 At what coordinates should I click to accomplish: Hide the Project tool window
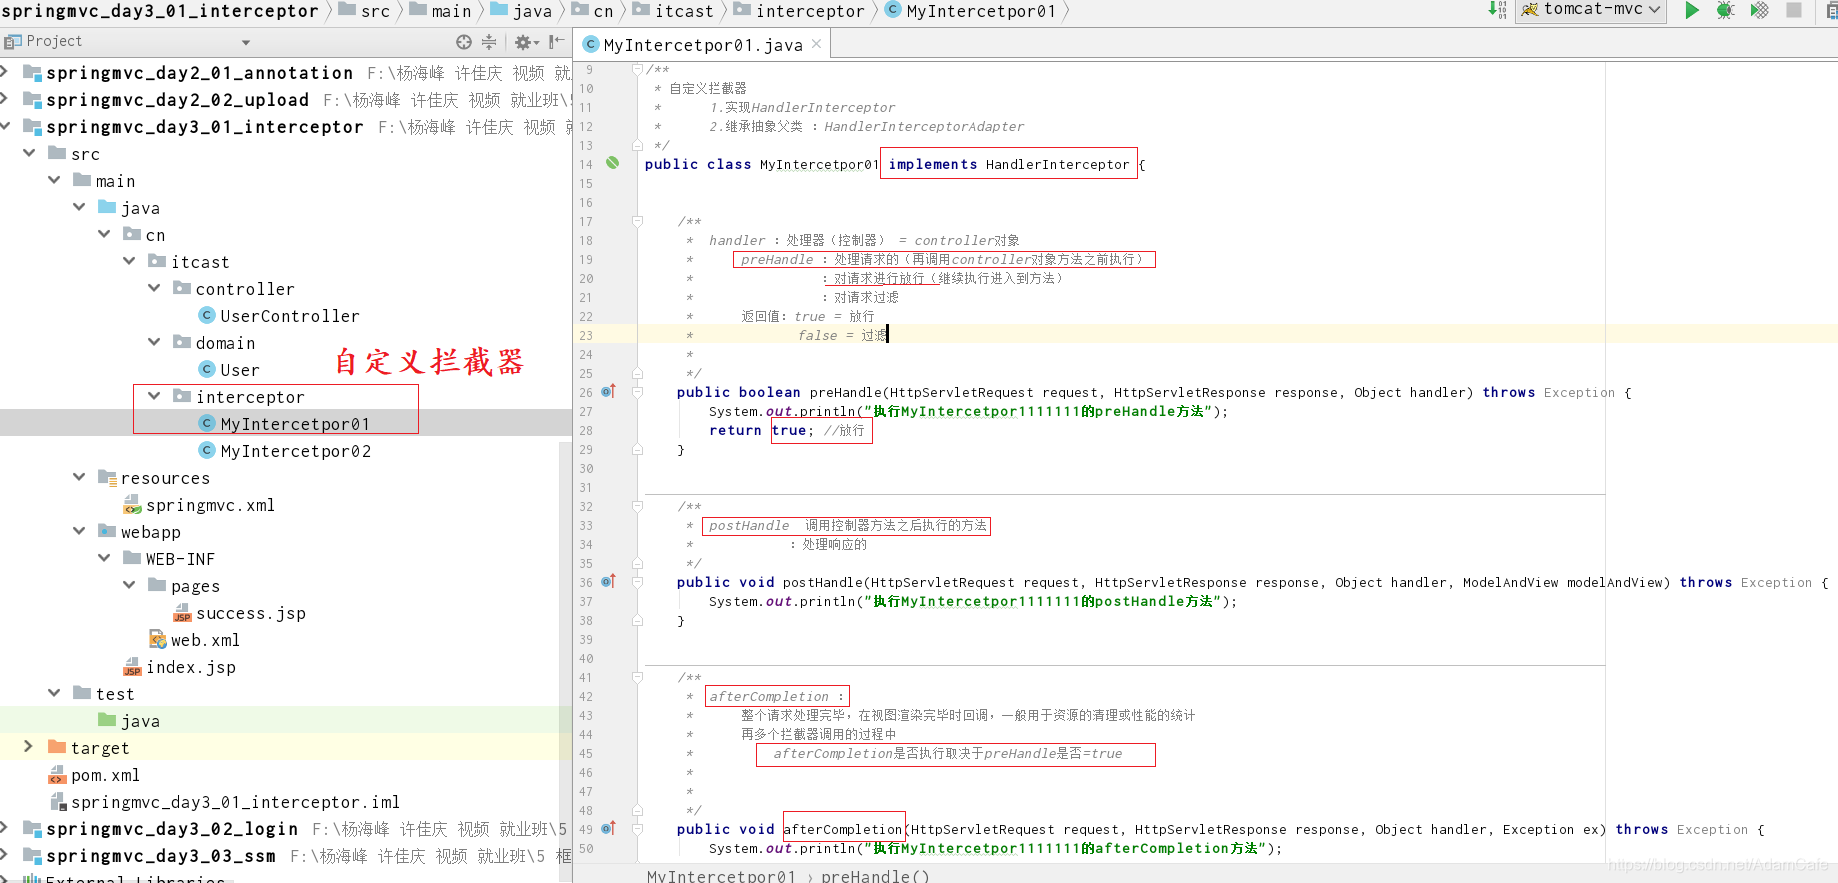[x=556, y=42]
